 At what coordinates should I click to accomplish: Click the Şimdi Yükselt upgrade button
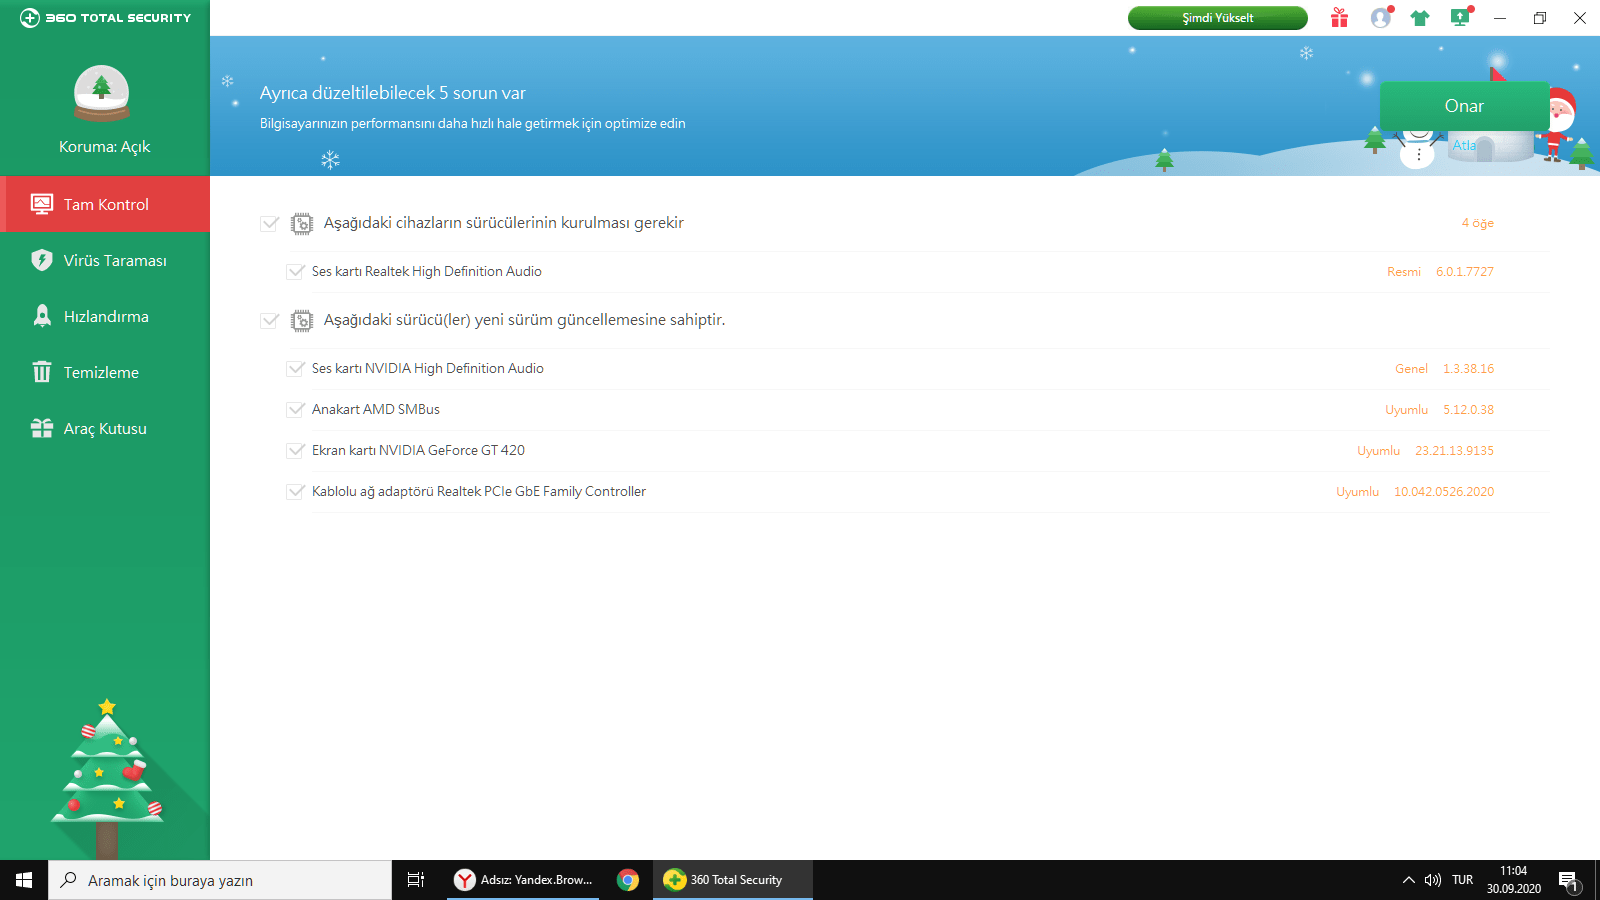[x=1218, y=18]
